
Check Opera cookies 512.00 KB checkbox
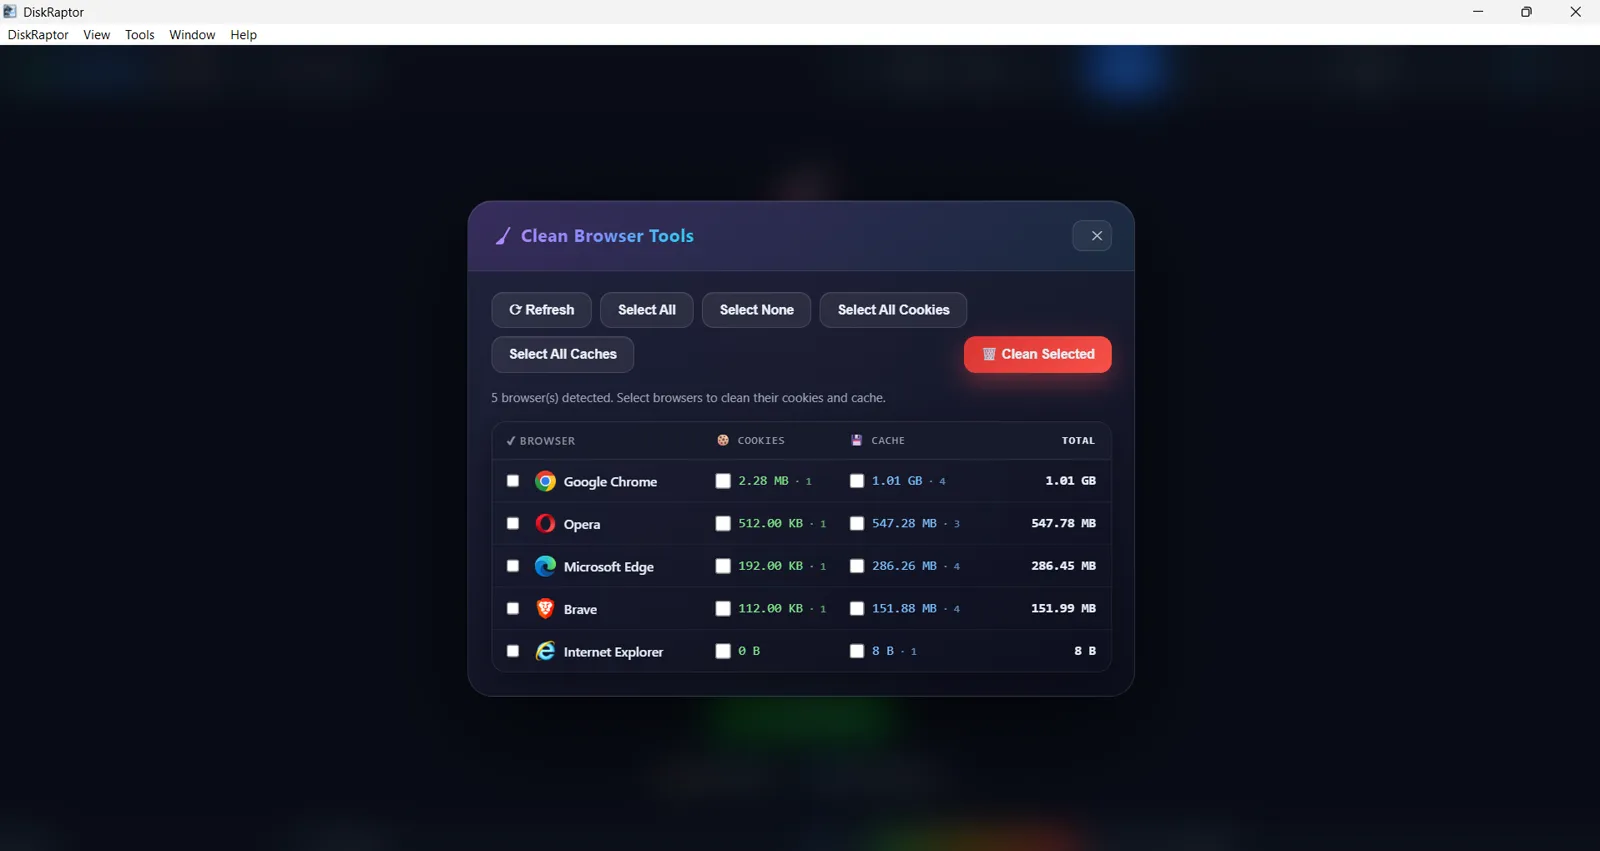click(x=723, y=523)
